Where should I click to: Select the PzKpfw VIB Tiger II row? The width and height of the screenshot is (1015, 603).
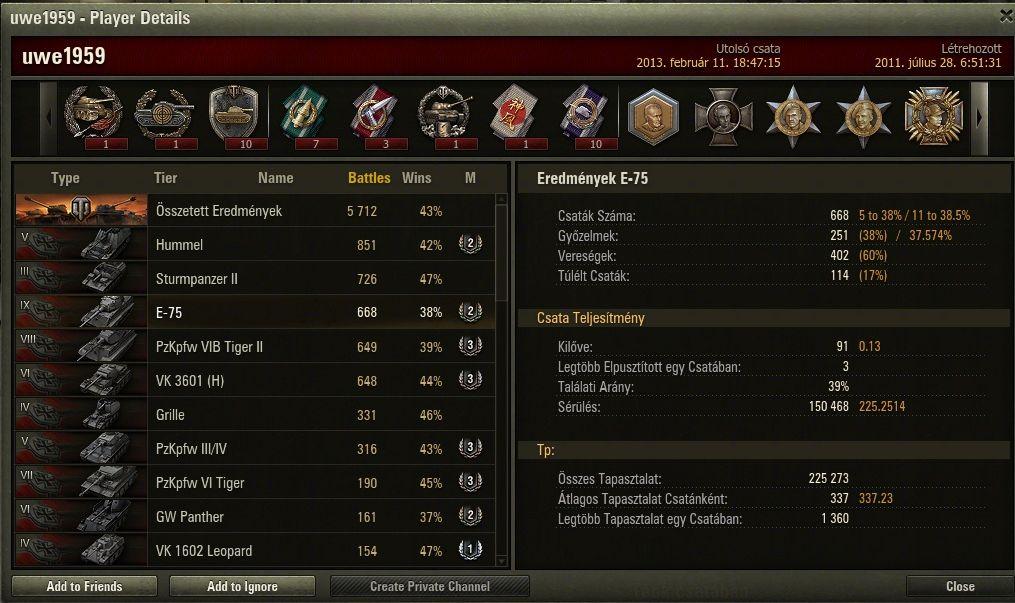pyautogui.click(x=255, y=347)
